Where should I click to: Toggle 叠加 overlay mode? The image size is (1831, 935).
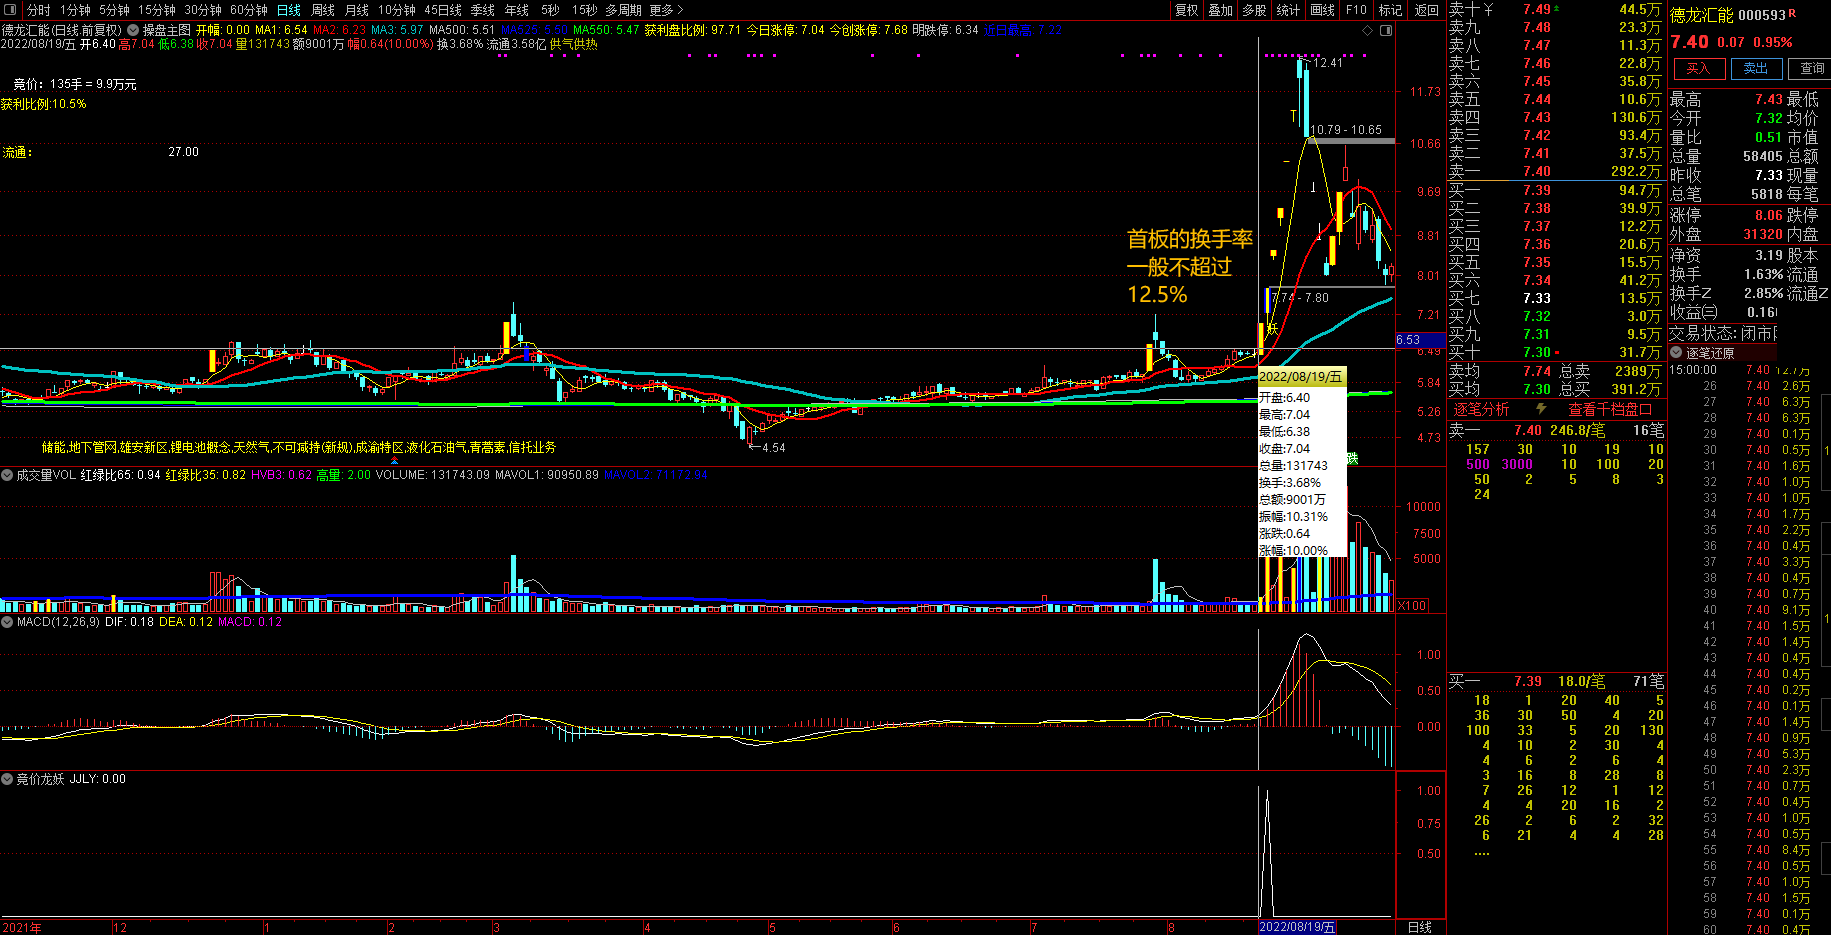click(1221, 10)
